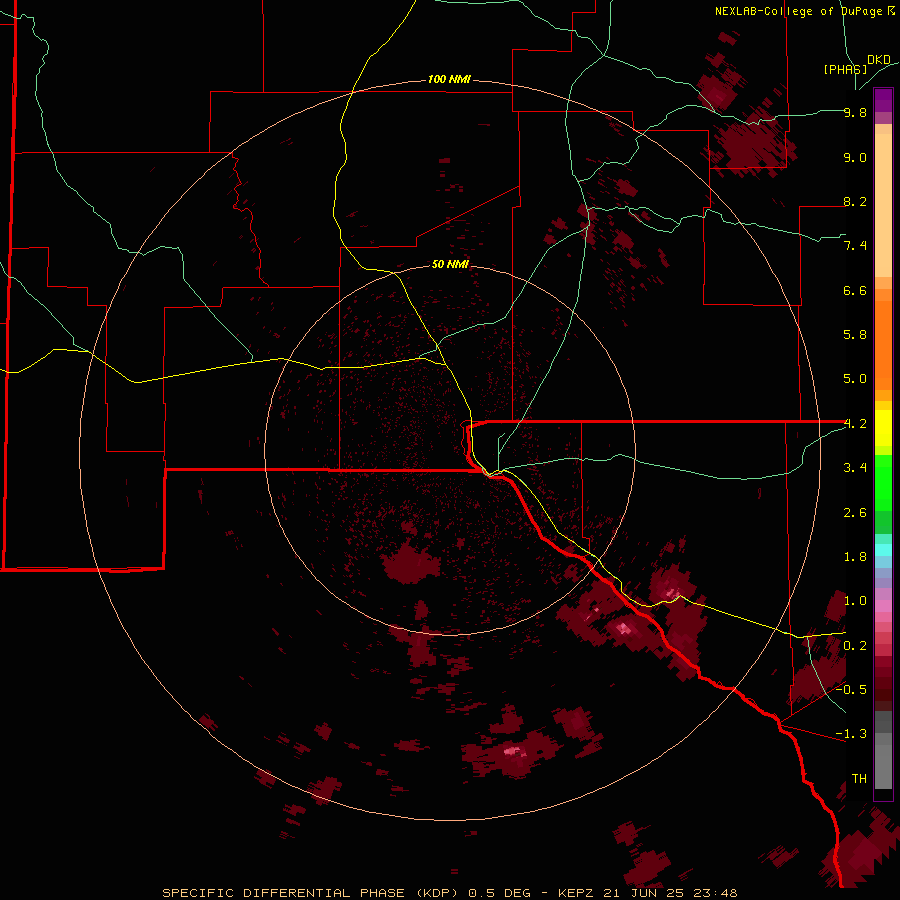Click the 1.8 value on the color scale
Image resolution: width=900 pixels, height=900 pixels.
(855, 557)
